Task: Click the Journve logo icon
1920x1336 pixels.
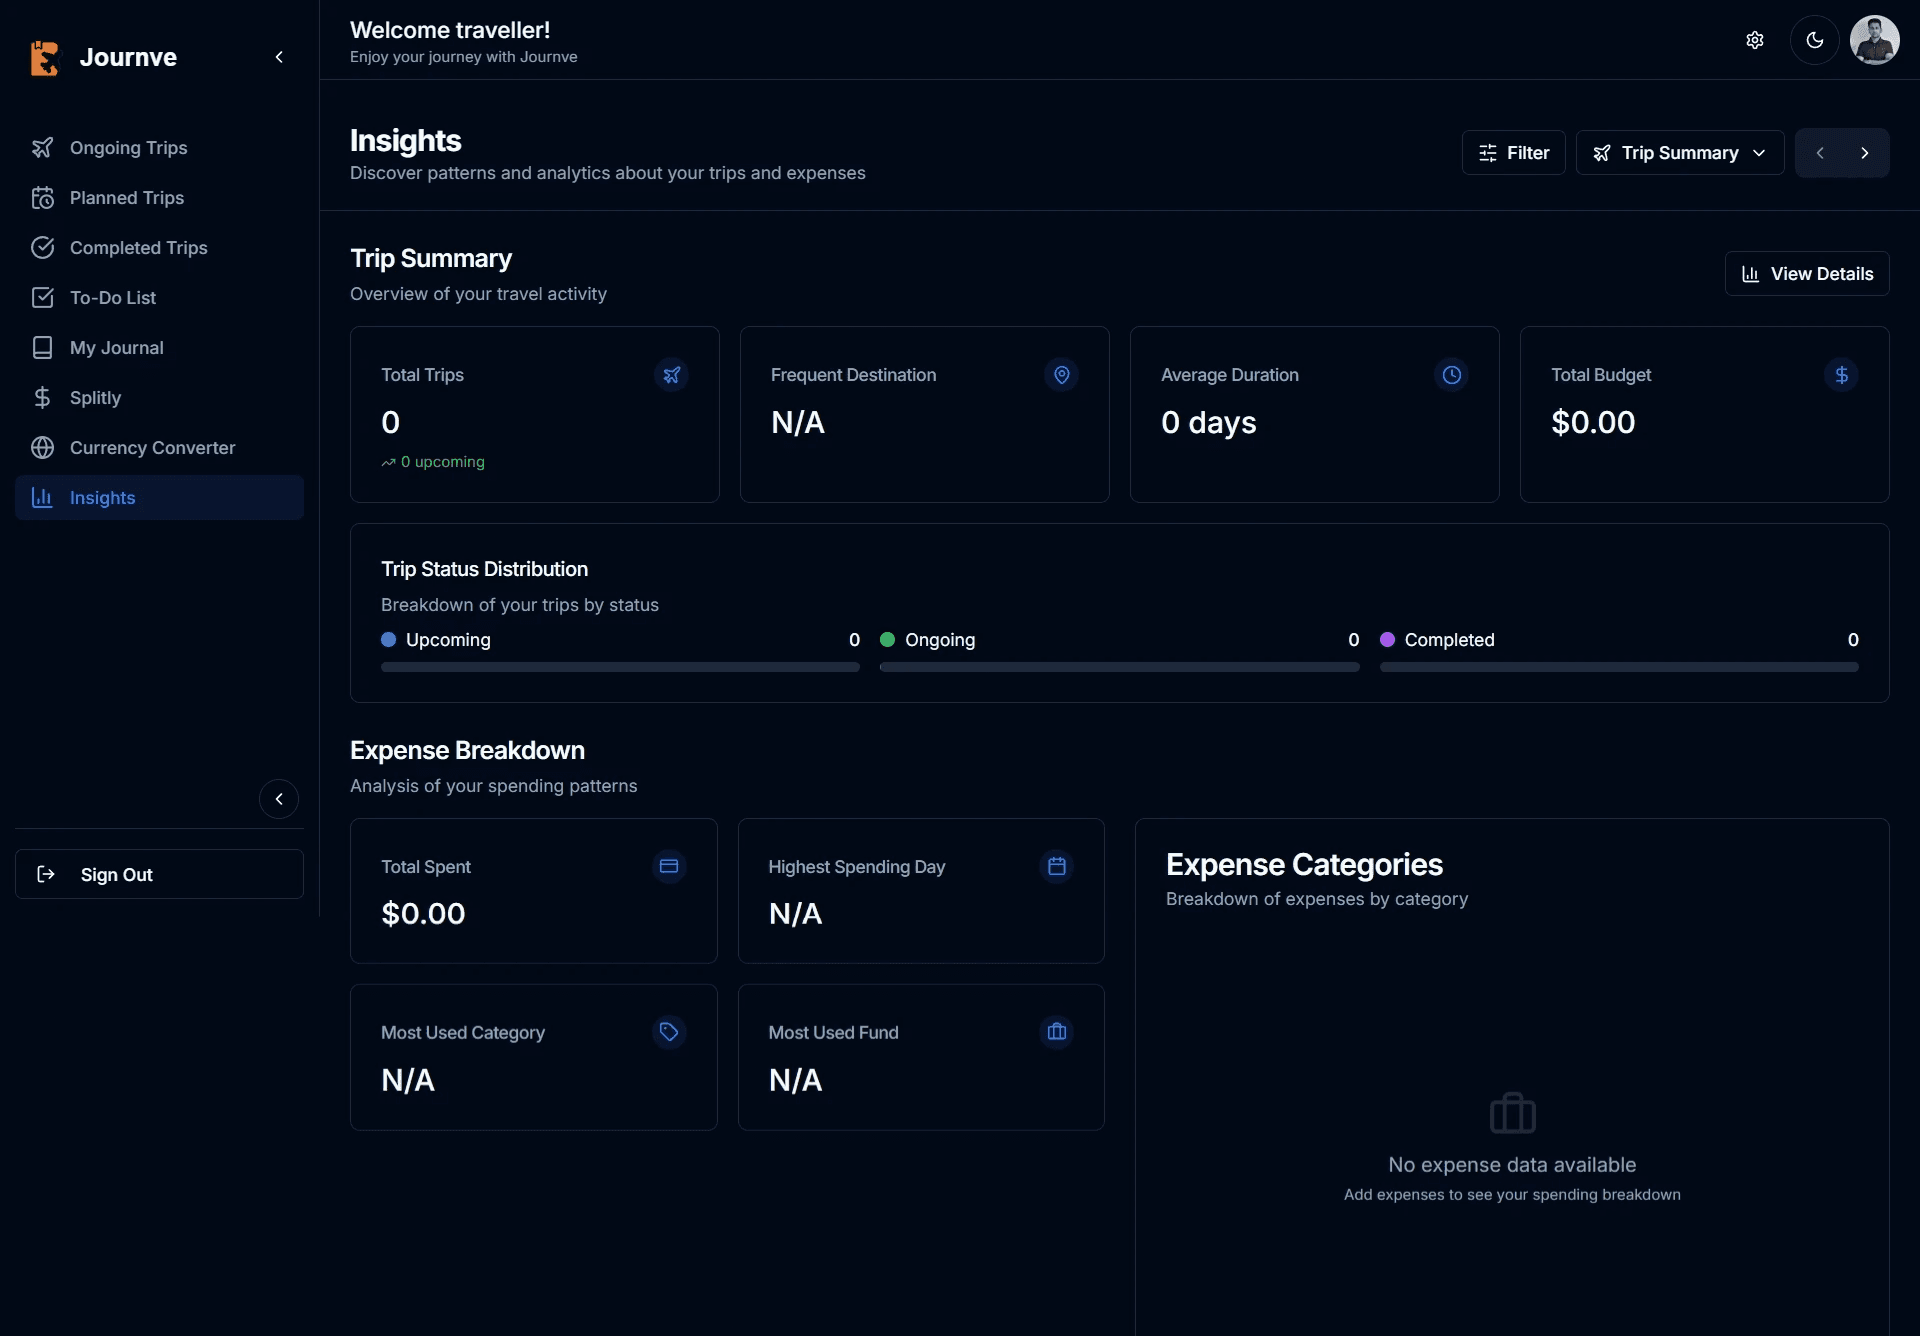Action: pos(44,58)
